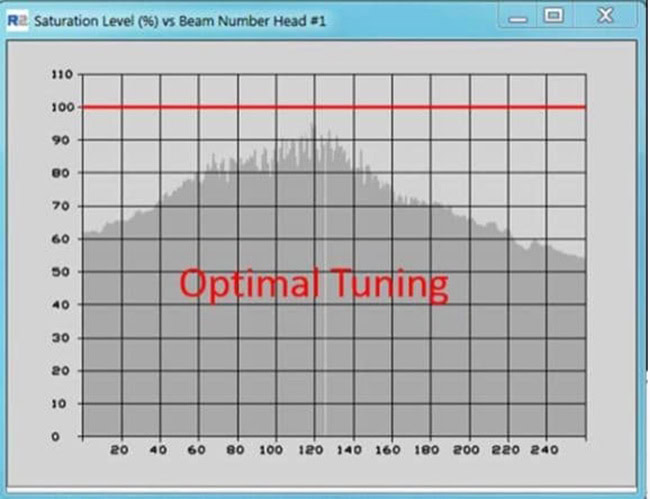Maximize the Saturation Level window

(554, 17)
